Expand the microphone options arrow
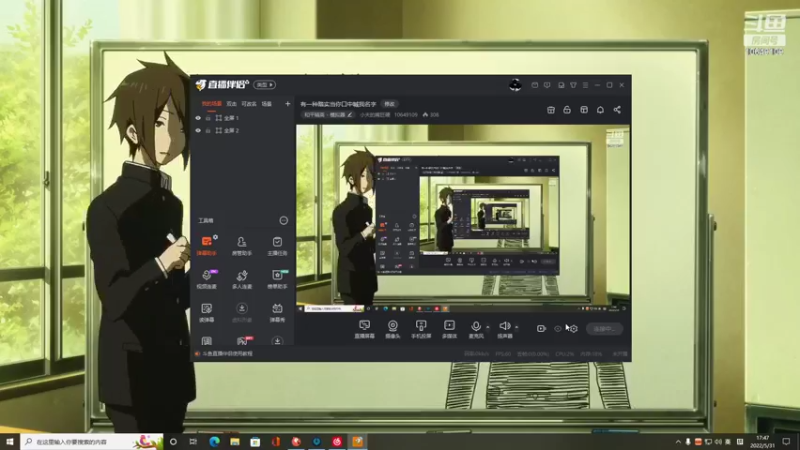Image resolution: width=800 pixels, height=450 pixels. coord(488,327)
